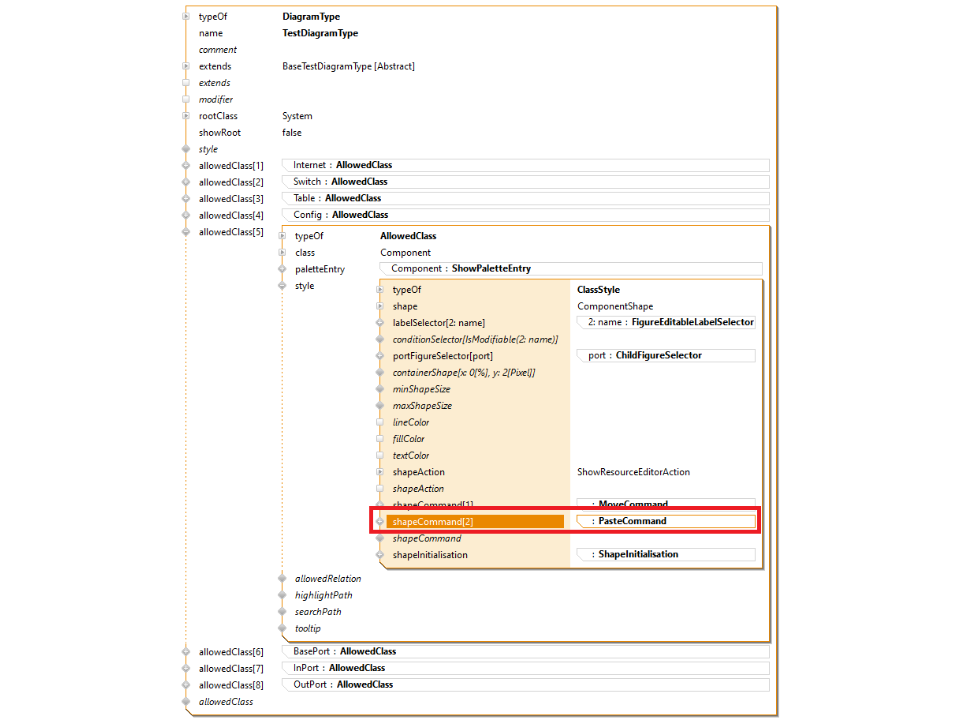Expand the rootClass property arrow
960x720 pixels.
186,116
